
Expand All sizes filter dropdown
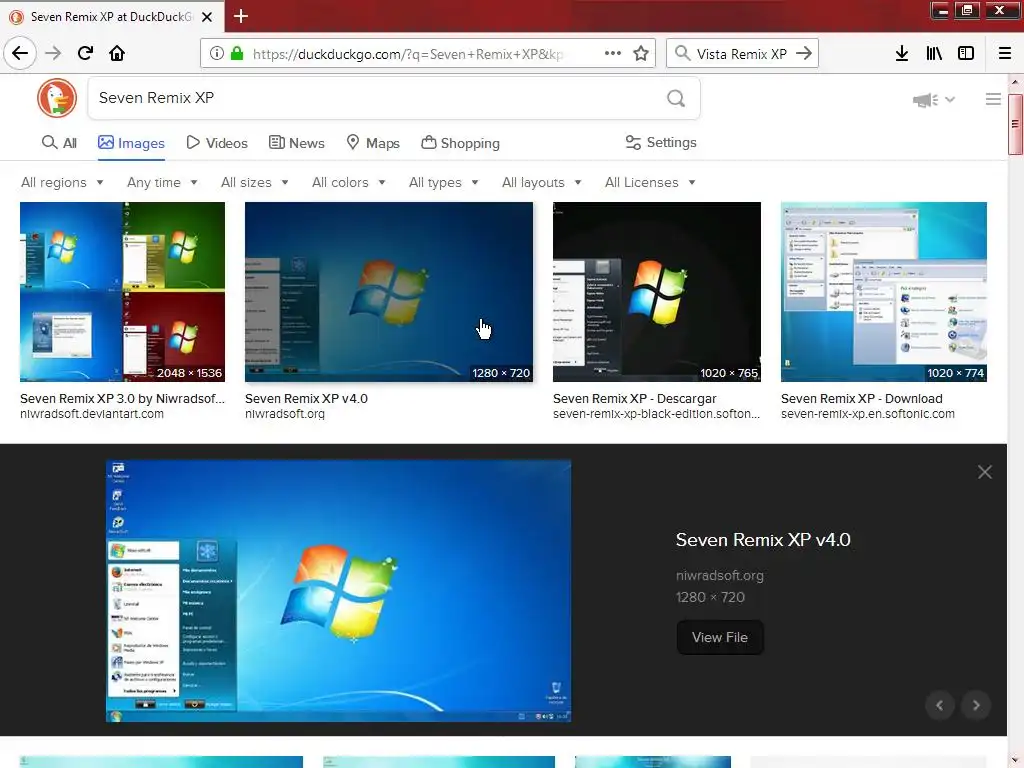click(x=255, y=182)
